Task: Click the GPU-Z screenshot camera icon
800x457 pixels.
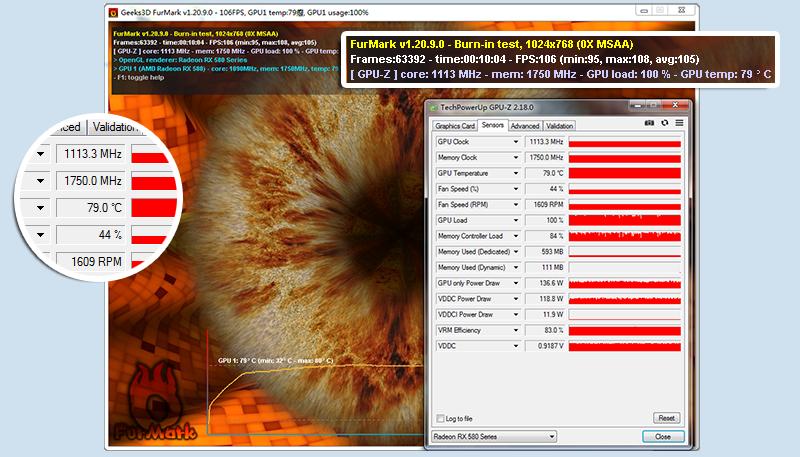Action: [x=649, y=123]
